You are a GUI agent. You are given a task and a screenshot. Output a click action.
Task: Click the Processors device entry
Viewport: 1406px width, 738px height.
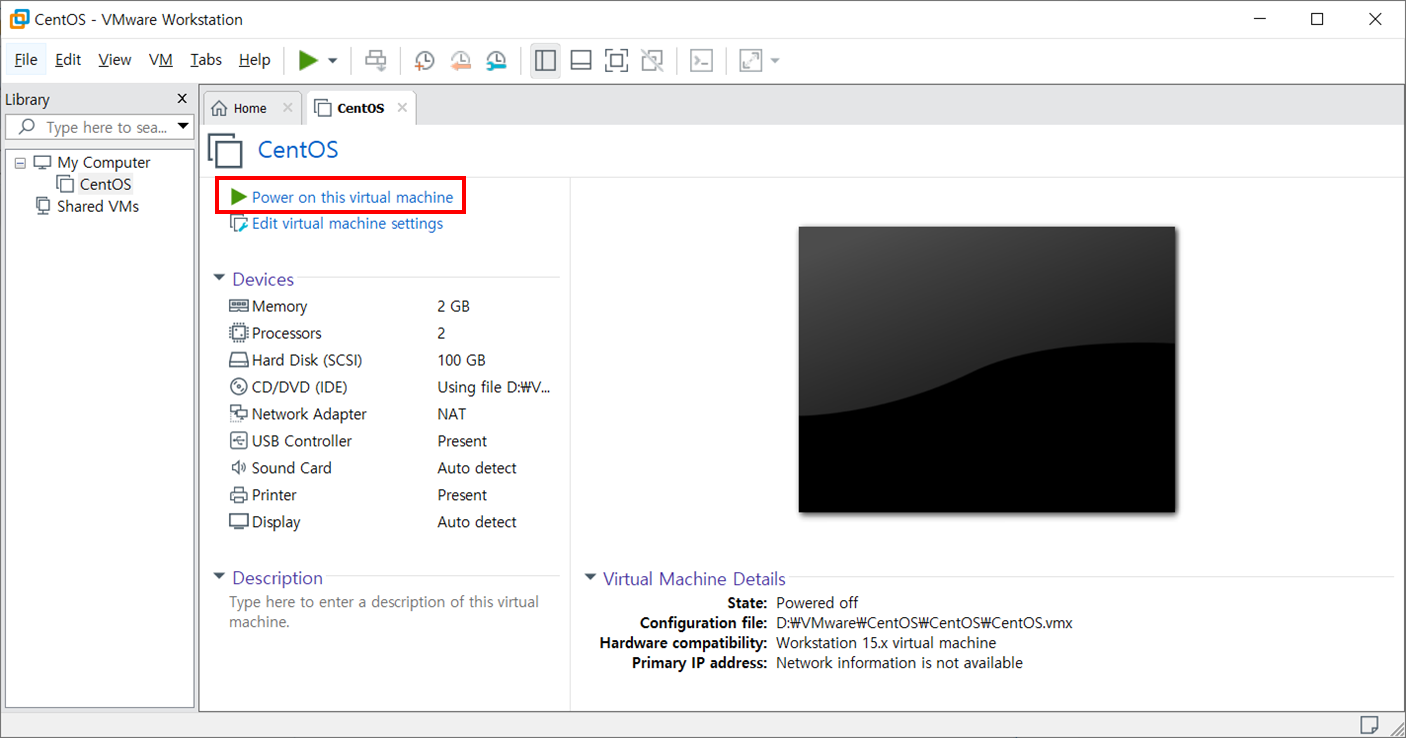286,333
